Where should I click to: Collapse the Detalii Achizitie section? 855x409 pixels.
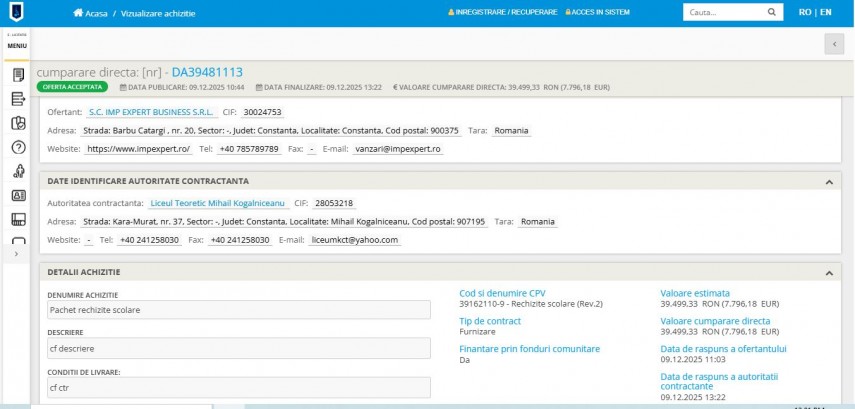tap(827, 272)
